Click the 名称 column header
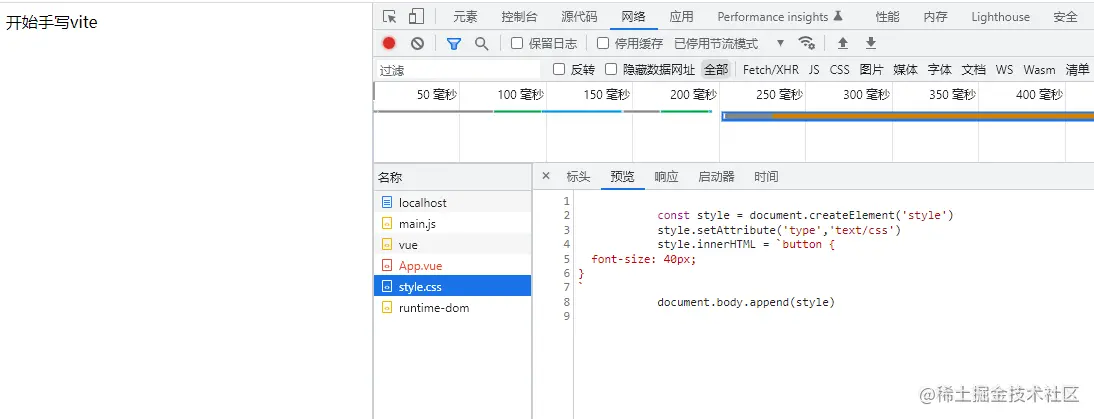The height and width of the screenshot is (419, 1094). (452, 177)
